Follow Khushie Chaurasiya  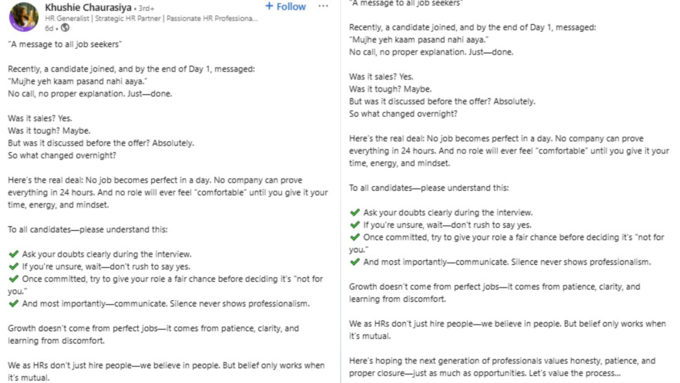285,7
